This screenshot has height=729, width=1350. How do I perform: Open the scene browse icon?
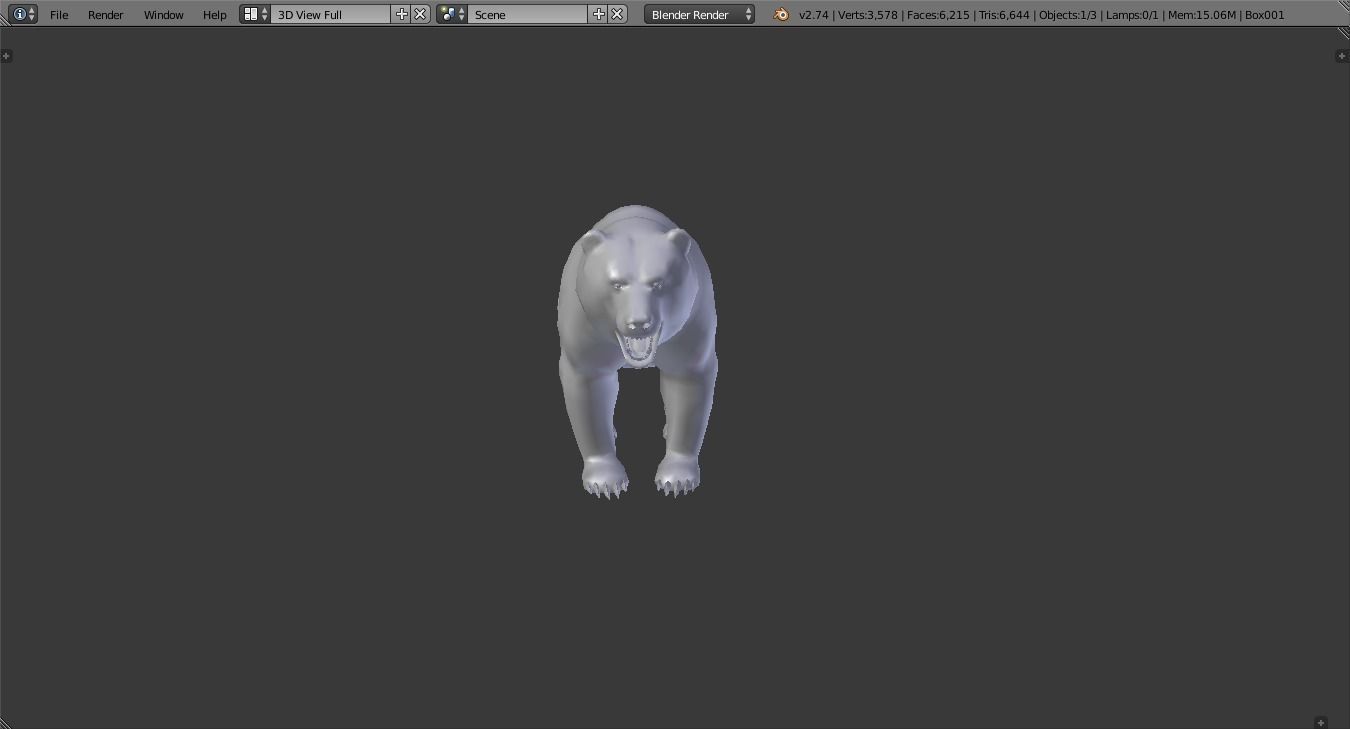pyautogui.click(x=452, y=14)
